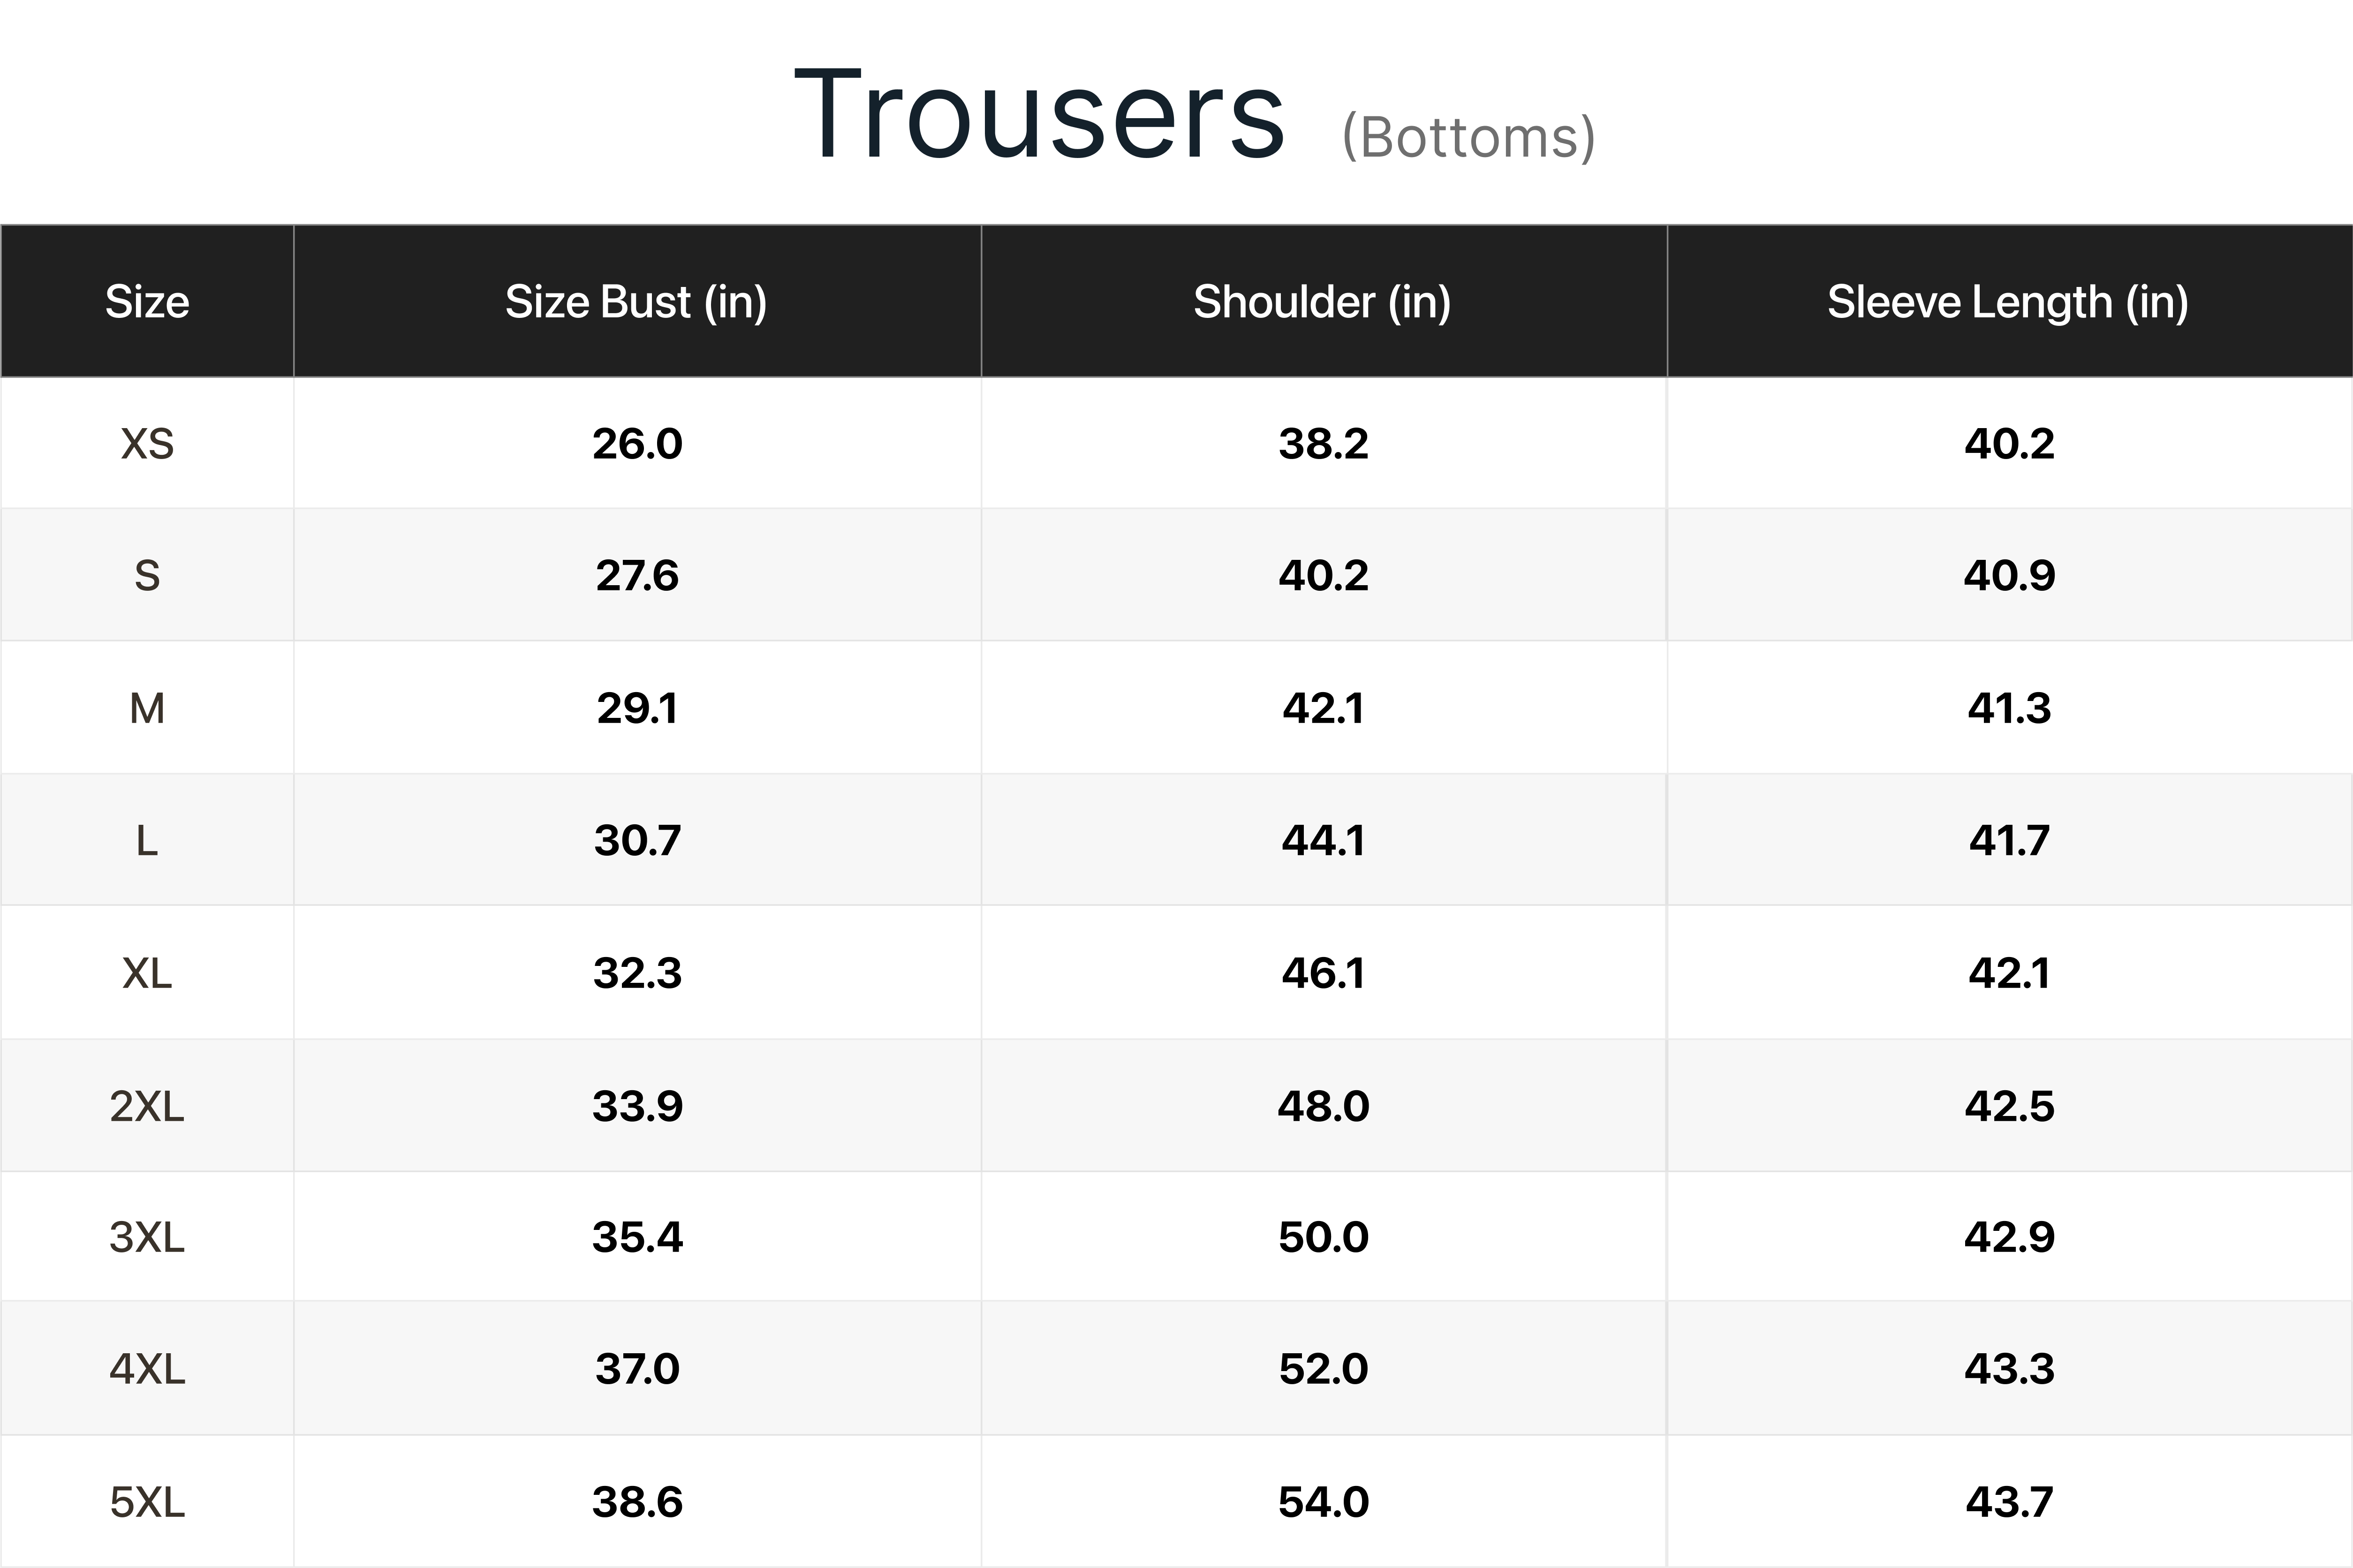2353x1568 pixels.
Task: Select the 5XL shoulder value 54.0
Action: click(x=1323, y=1501)
